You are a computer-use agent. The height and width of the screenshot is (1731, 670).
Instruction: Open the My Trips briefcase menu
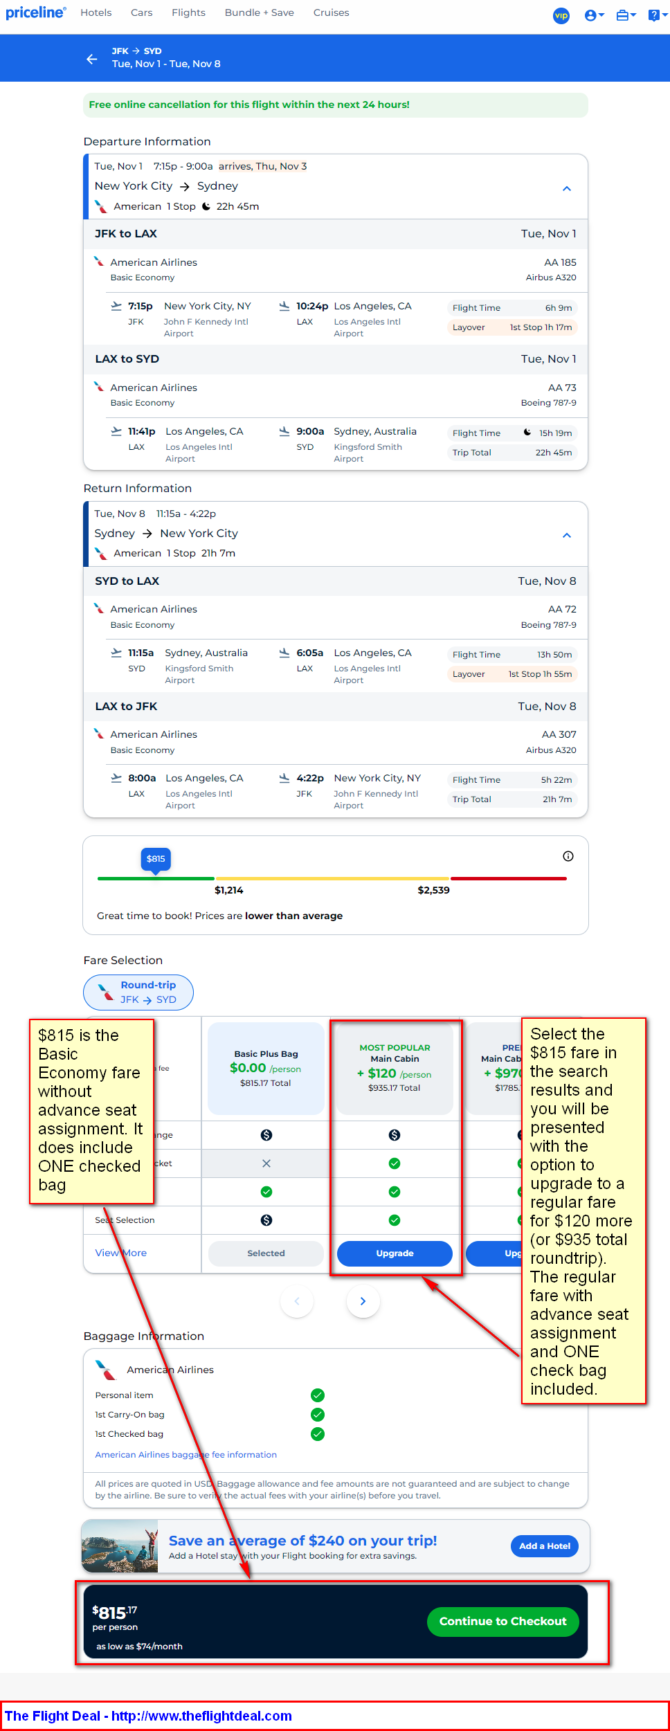[x=626, y=15]
